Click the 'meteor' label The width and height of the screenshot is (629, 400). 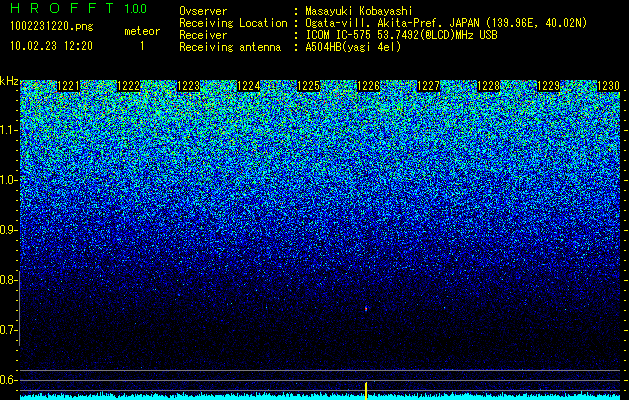click(142, 31)
